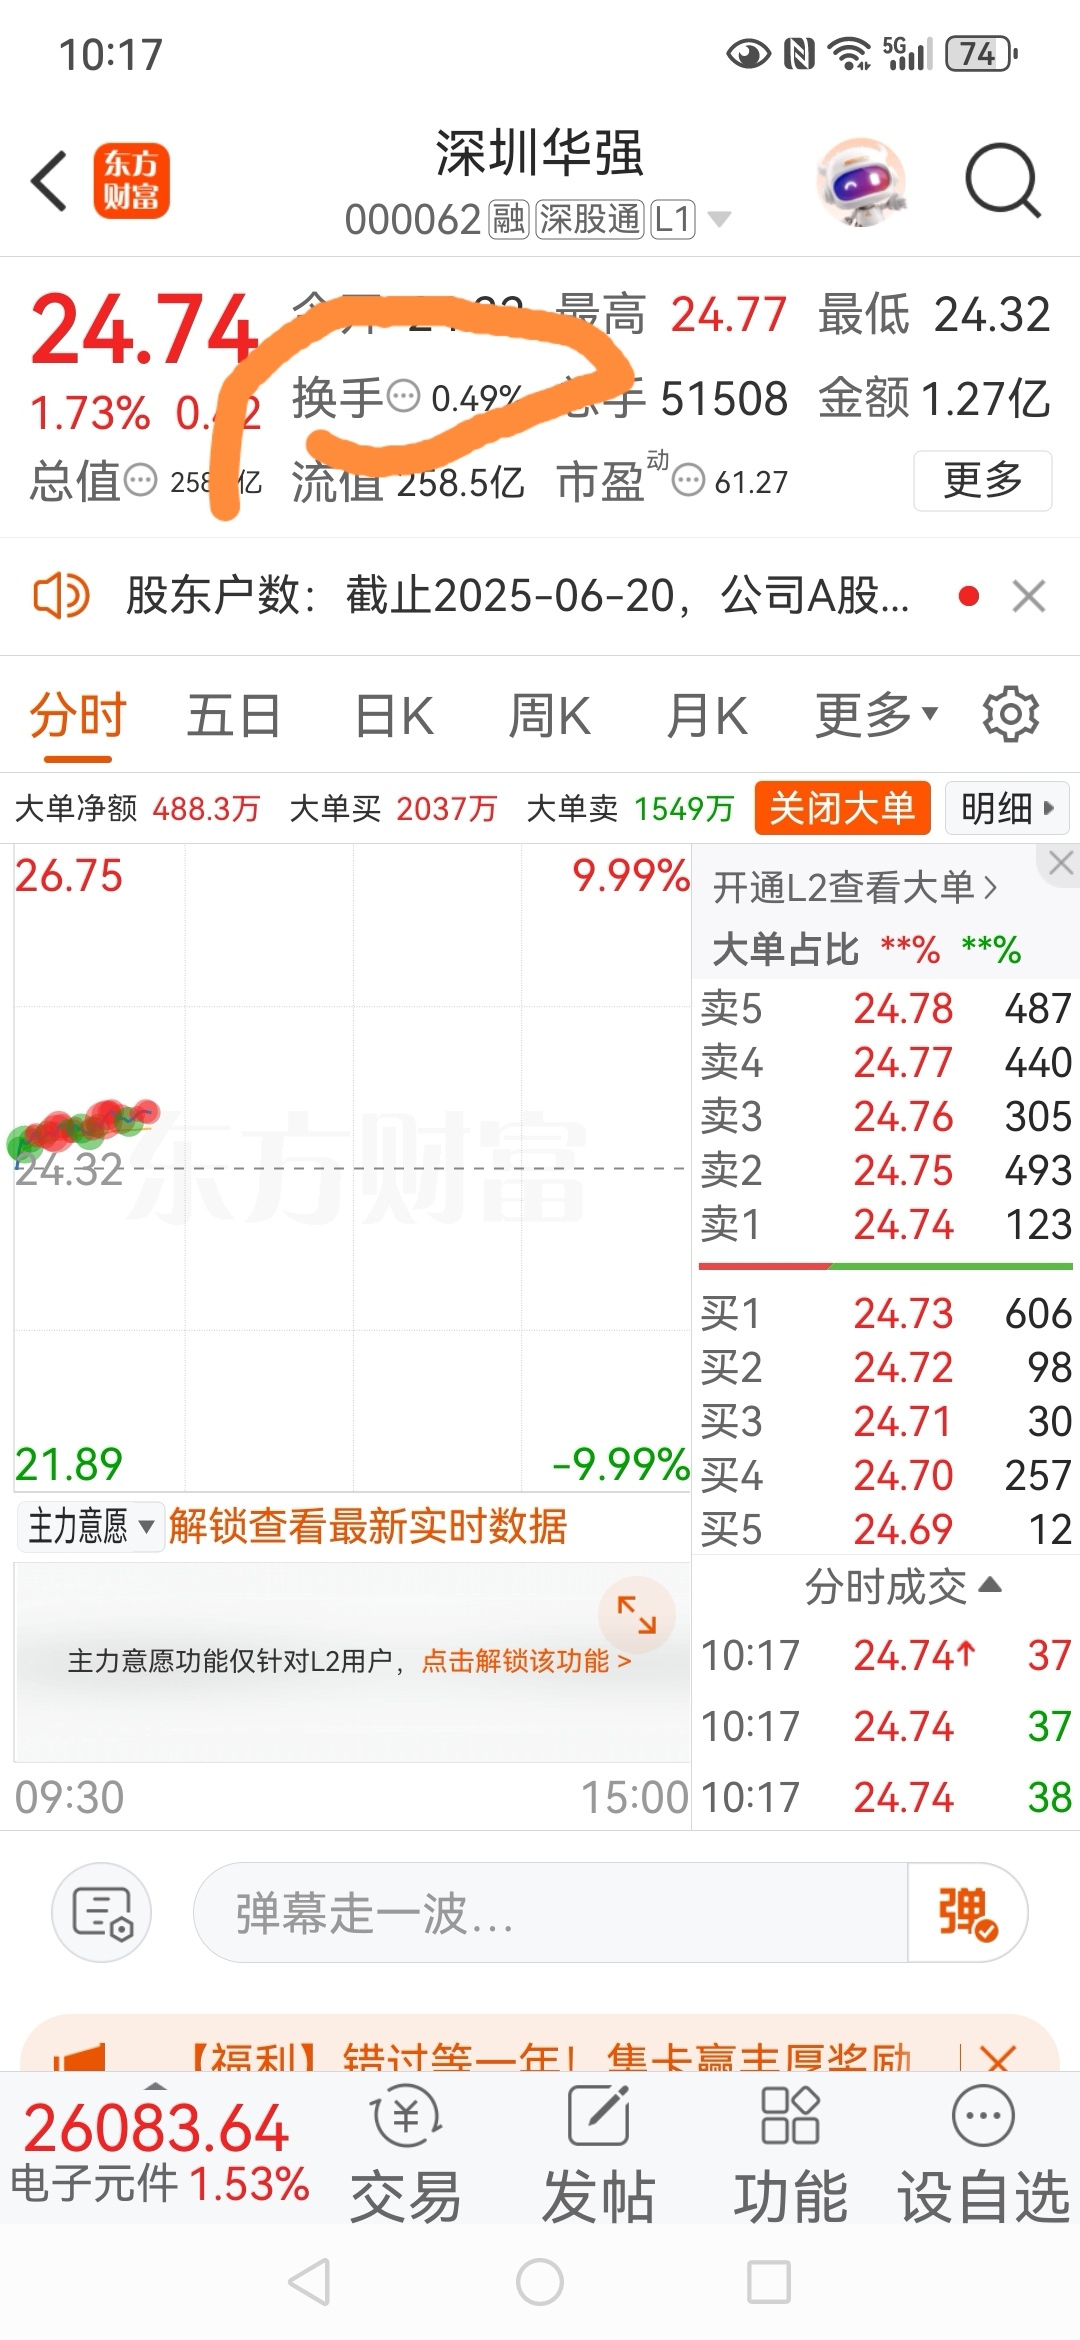The height and width of the screenshot is (2340, 1080).
Task: Tap the info icon beside 市盈
Action: pyautogui.click(x=688, y=481)
